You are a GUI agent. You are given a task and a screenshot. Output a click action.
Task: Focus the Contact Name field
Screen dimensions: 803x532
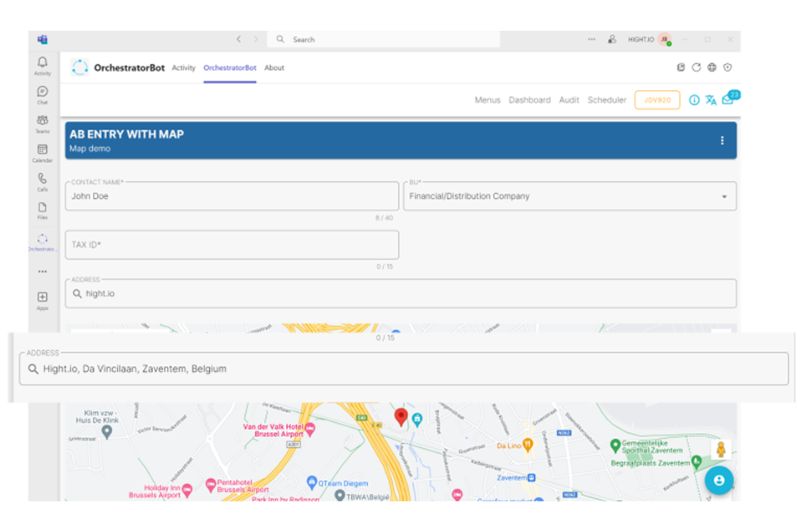click(x=232, y=196)
